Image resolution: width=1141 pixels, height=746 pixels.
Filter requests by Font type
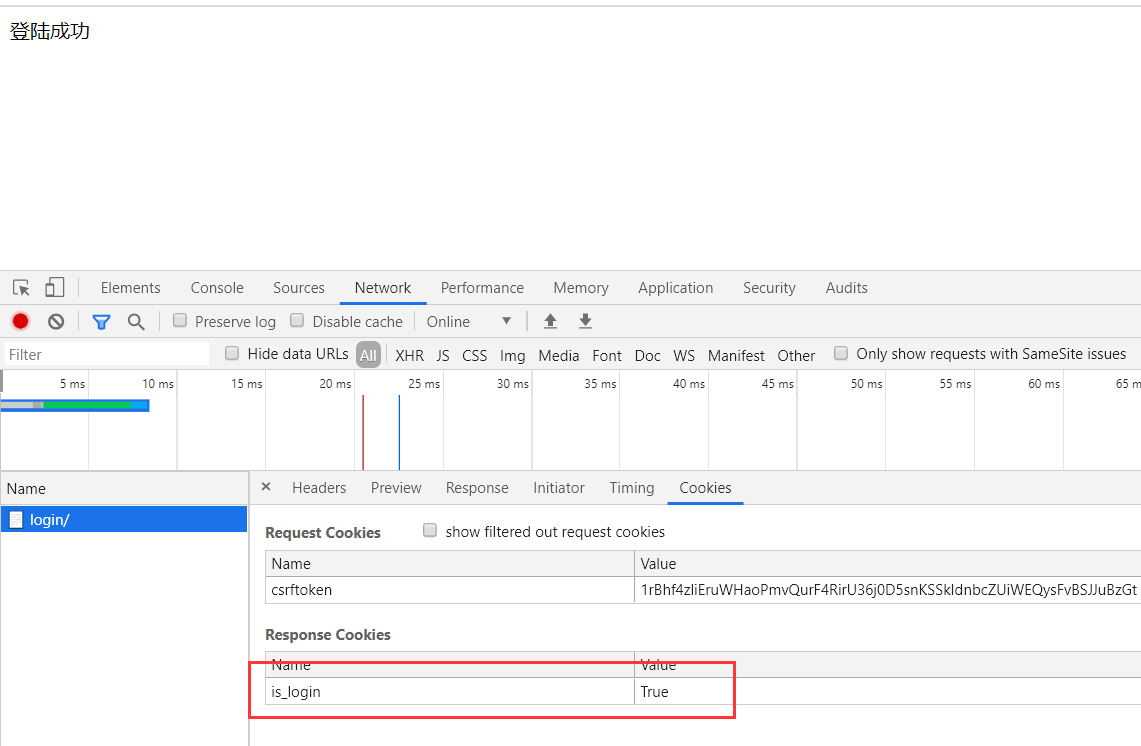pyautogui.click(x=607, y=355)
